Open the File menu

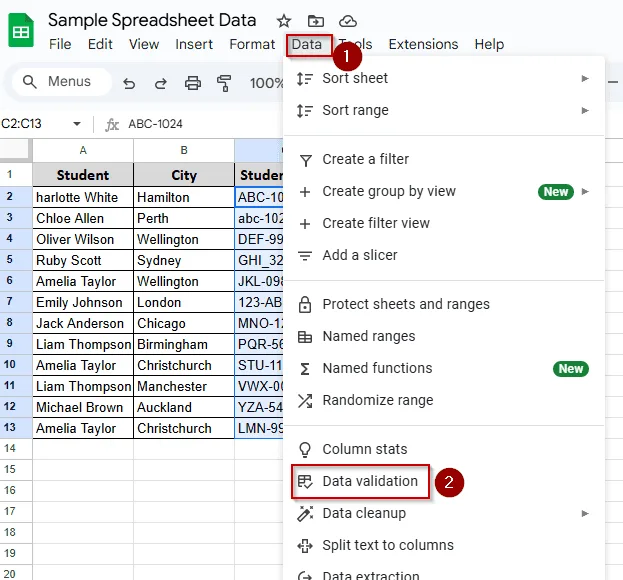[x=60, y=44]
